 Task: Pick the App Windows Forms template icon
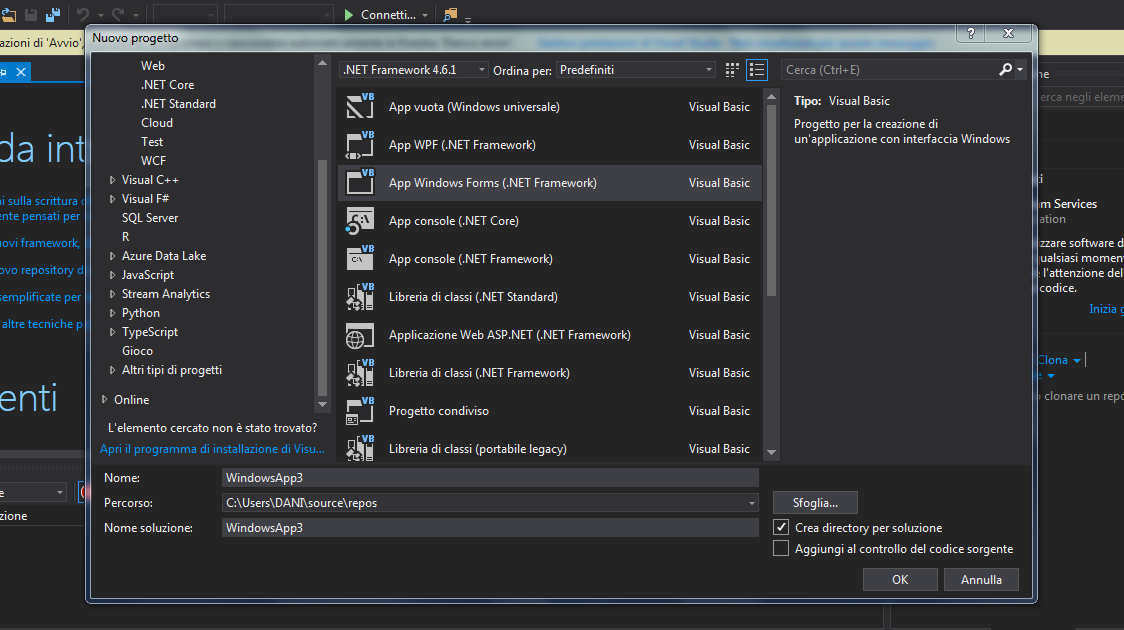[360, 182]
